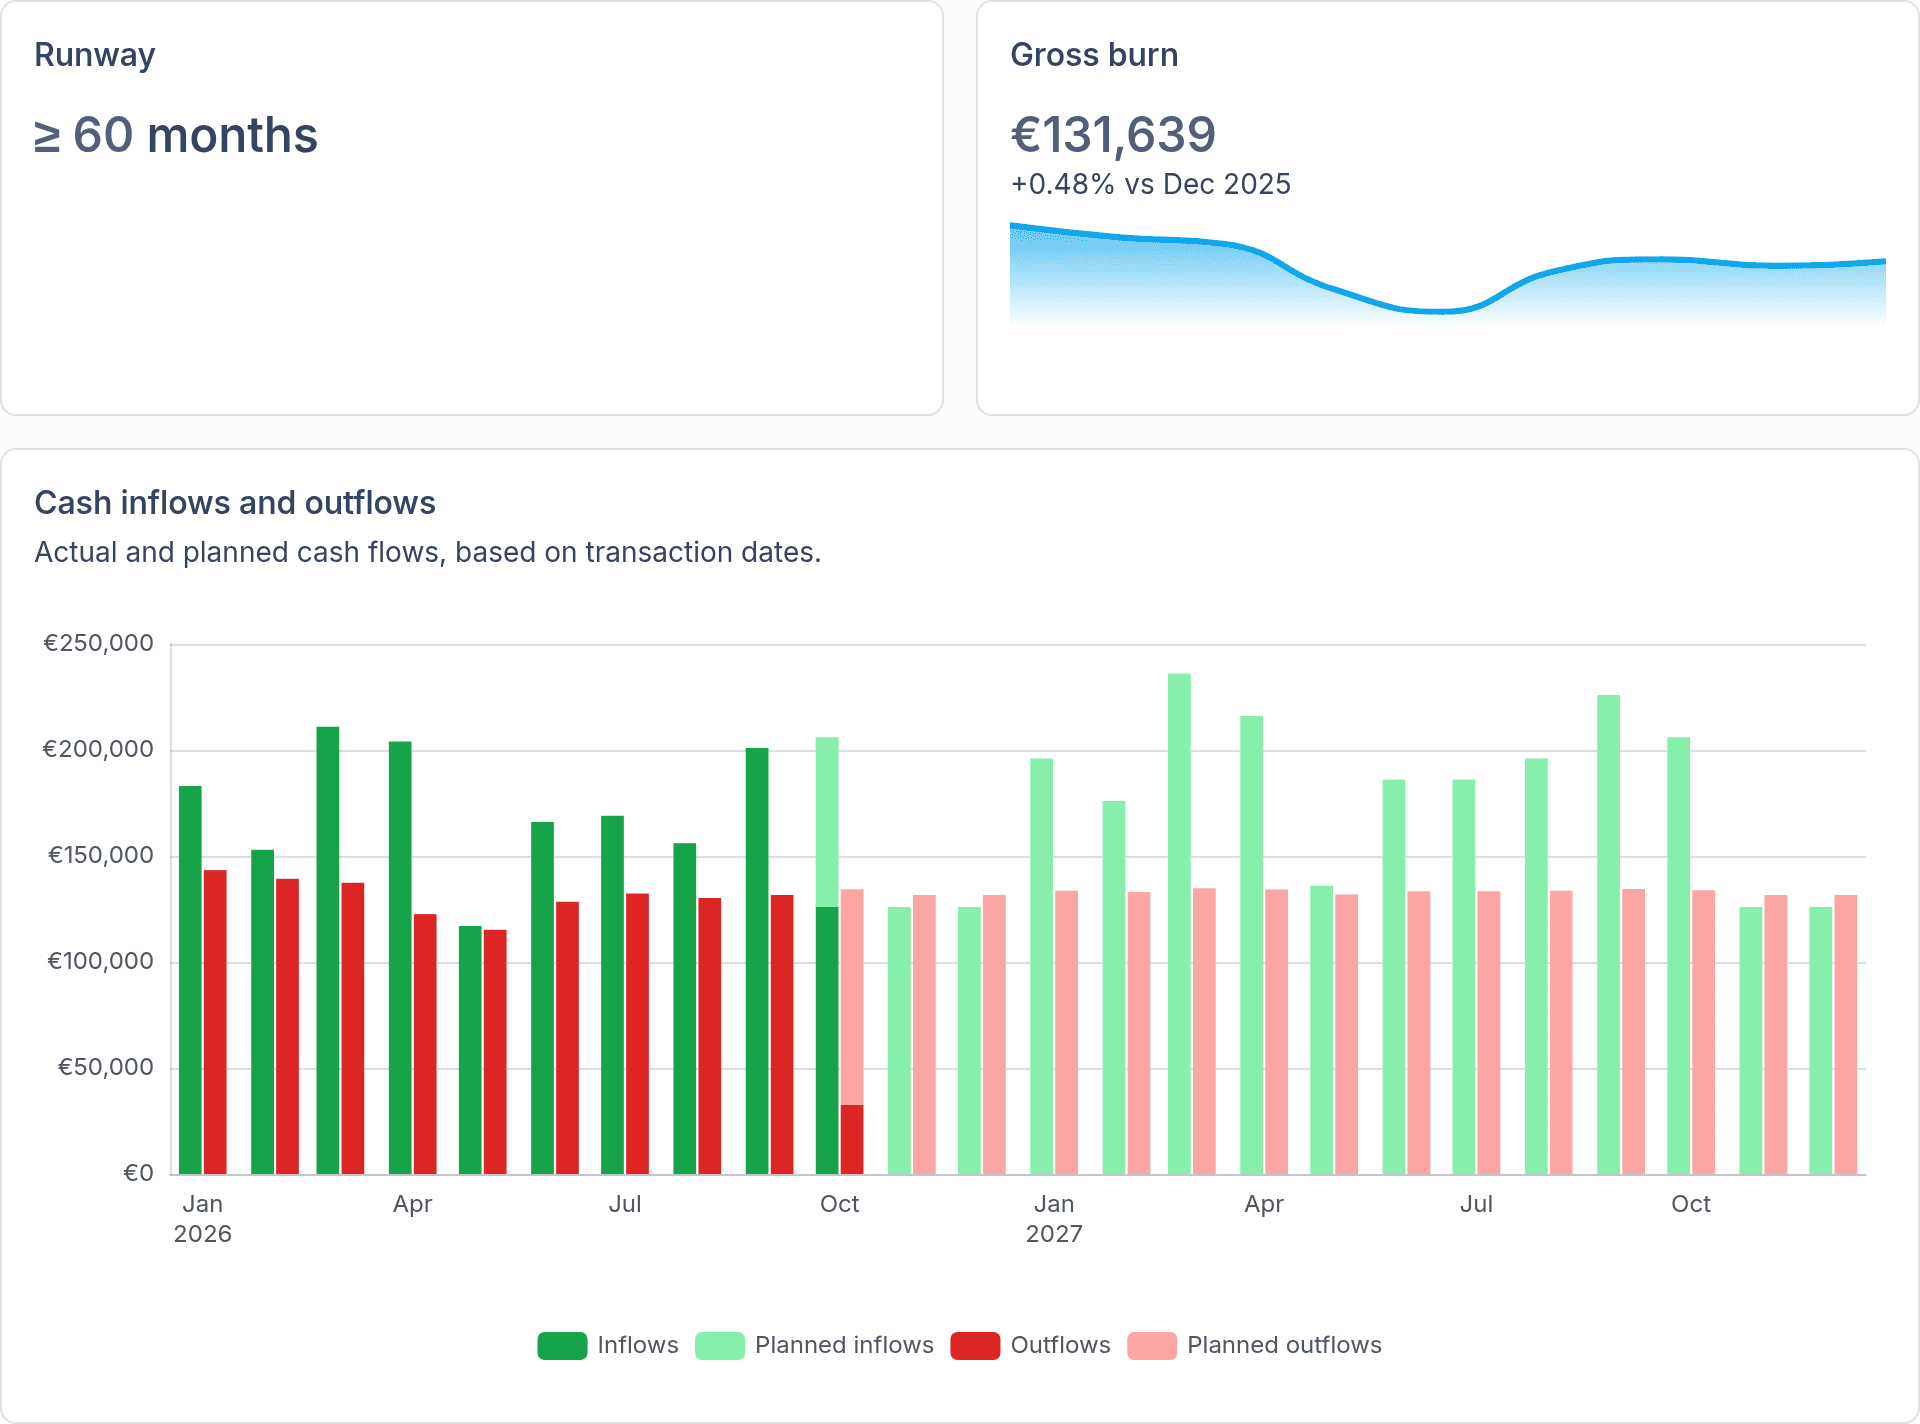Click '+0.48% vs Dec 2025' text
Screen dimensions: 1920x1424
point(1151,184)
